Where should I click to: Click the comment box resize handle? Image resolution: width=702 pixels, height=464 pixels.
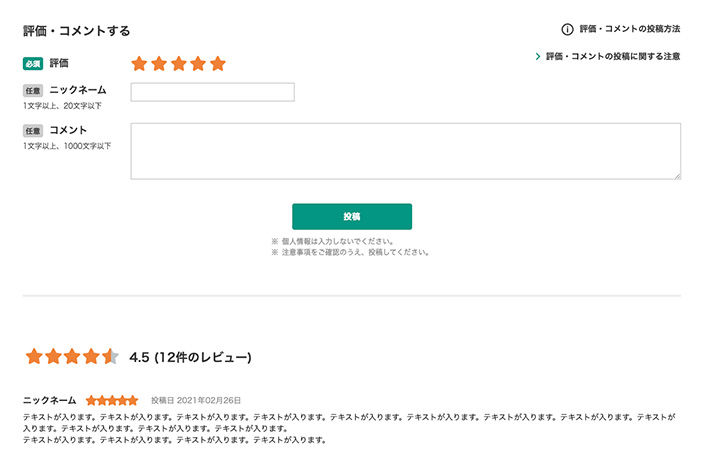point(678,176)
